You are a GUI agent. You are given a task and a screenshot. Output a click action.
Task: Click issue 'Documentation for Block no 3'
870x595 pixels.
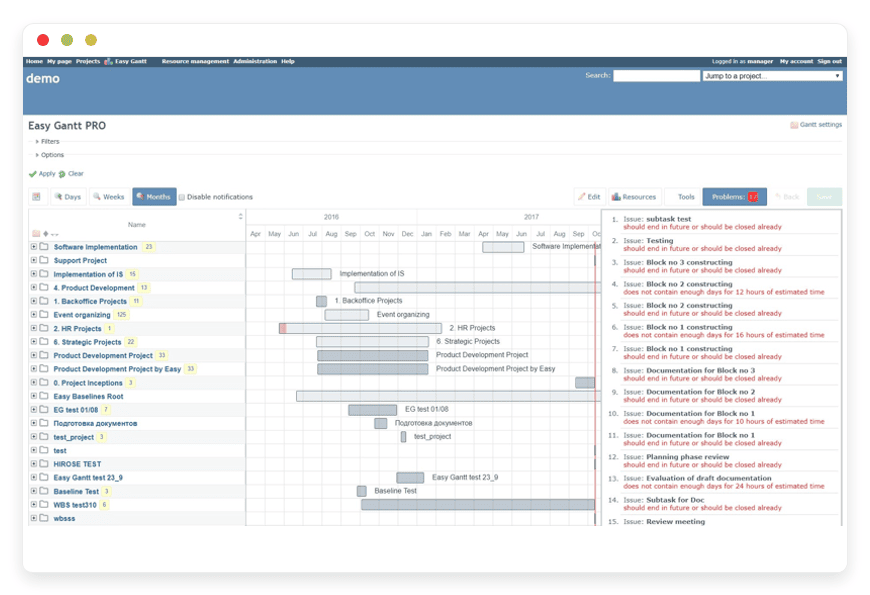(701, 371)
